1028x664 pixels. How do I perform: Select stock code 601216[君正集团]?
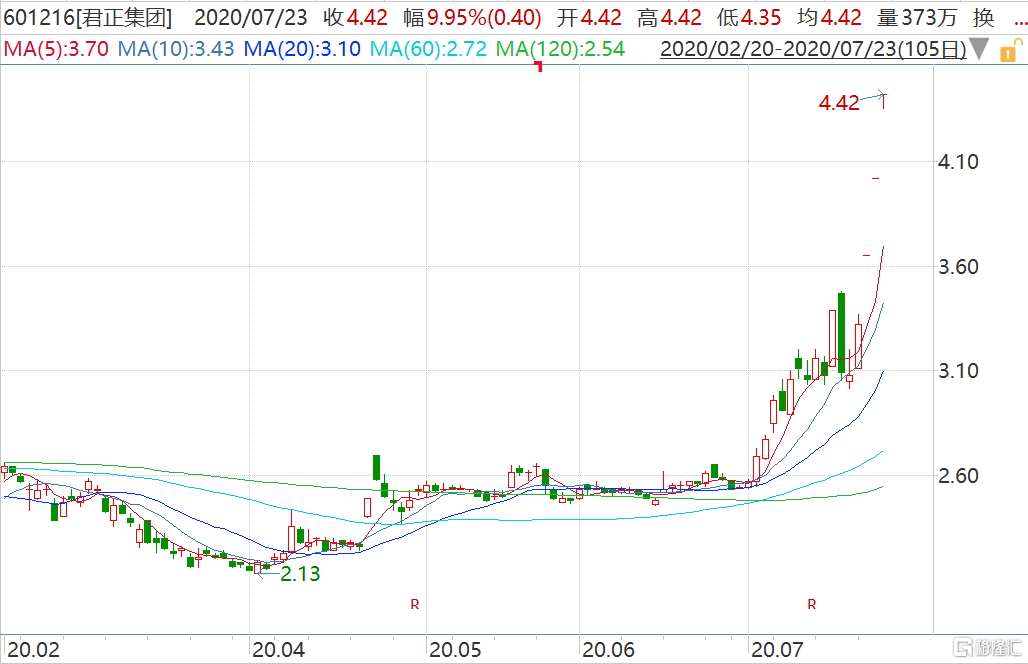pos(88,18)
